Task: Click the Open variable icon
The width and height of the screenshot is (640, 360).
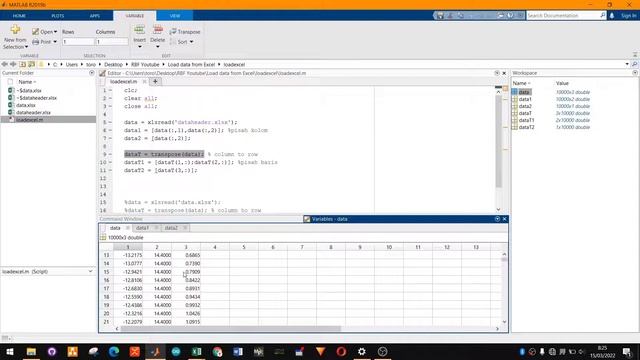Action: (36, 32)
